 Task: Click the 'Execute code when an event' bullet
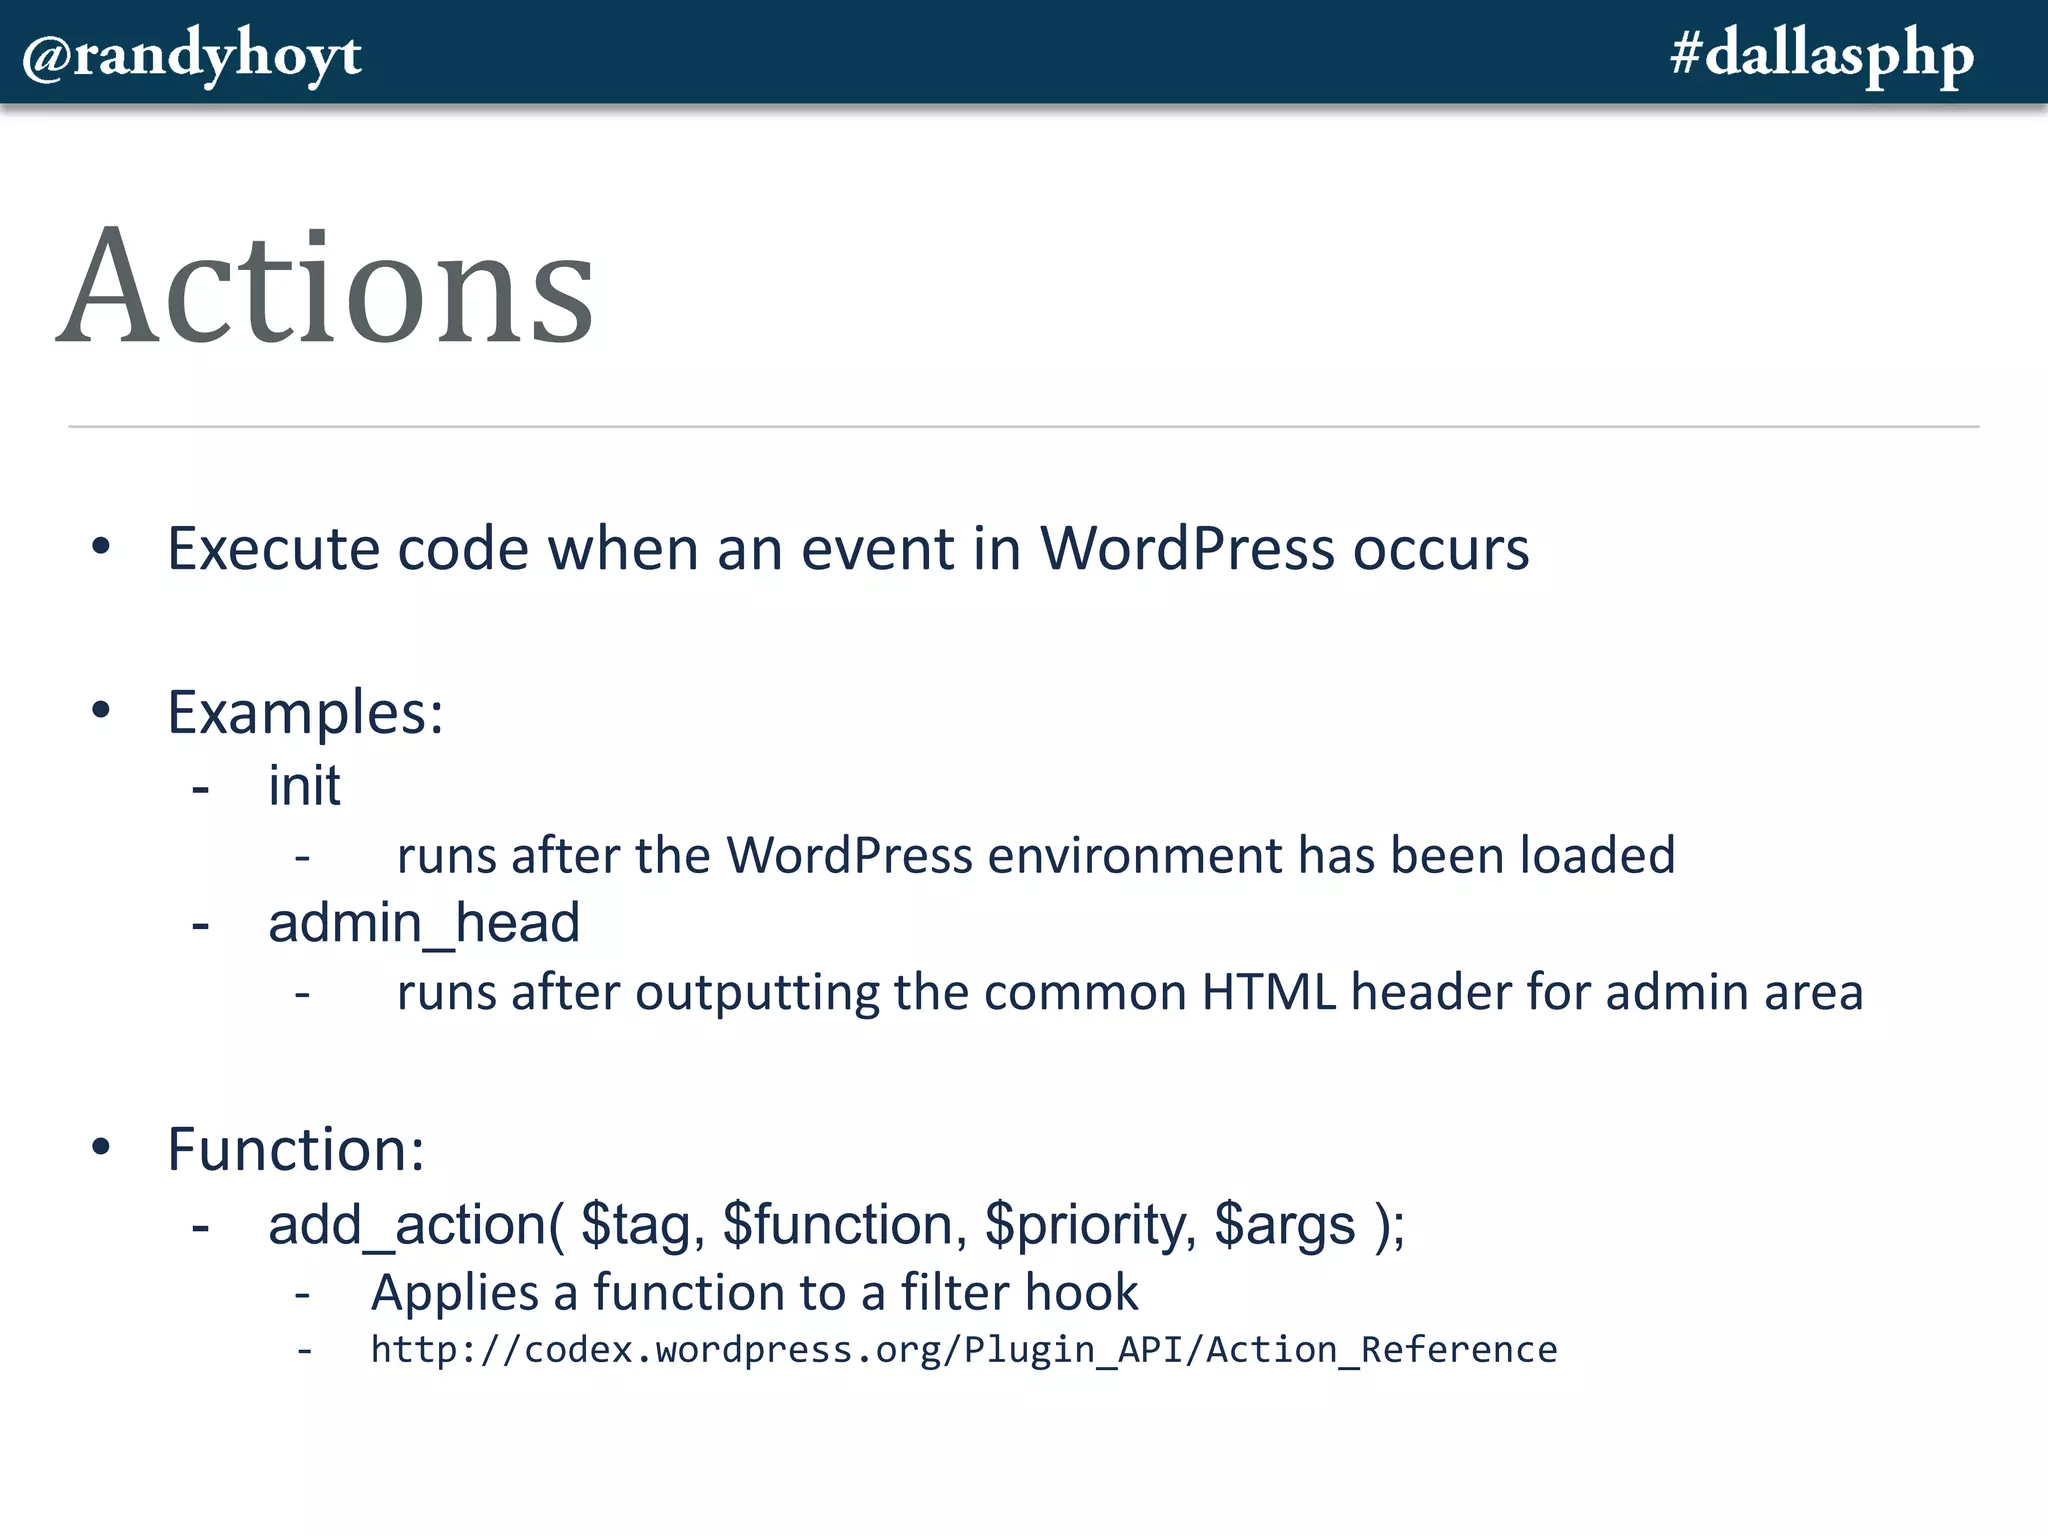pos(848,549)
